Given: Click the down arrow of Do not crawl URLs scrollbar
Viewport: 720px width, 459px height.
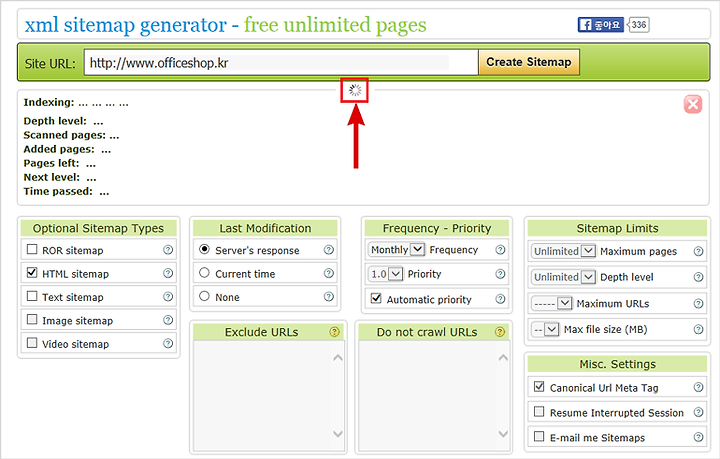Looking at the screenshot, I should (x=503, y=434).
